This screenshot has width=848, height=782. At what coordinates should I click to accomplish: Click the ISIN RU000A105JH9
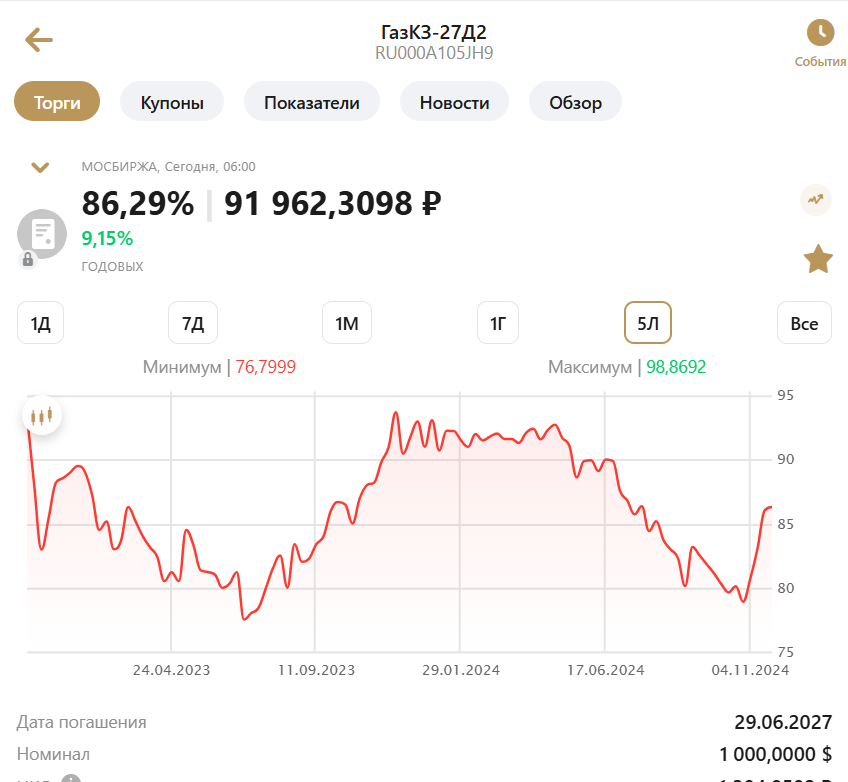point(434,53)
